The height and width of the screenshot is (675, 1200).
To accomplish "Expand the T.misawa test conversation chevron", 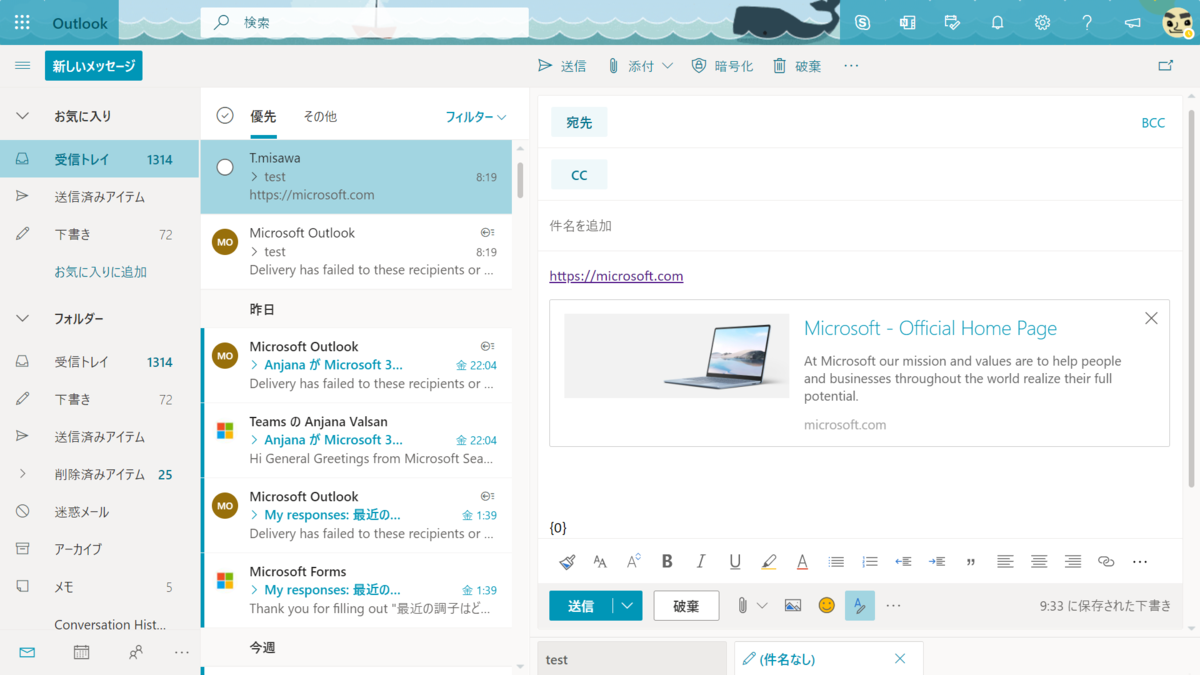I will pos(254,177).
